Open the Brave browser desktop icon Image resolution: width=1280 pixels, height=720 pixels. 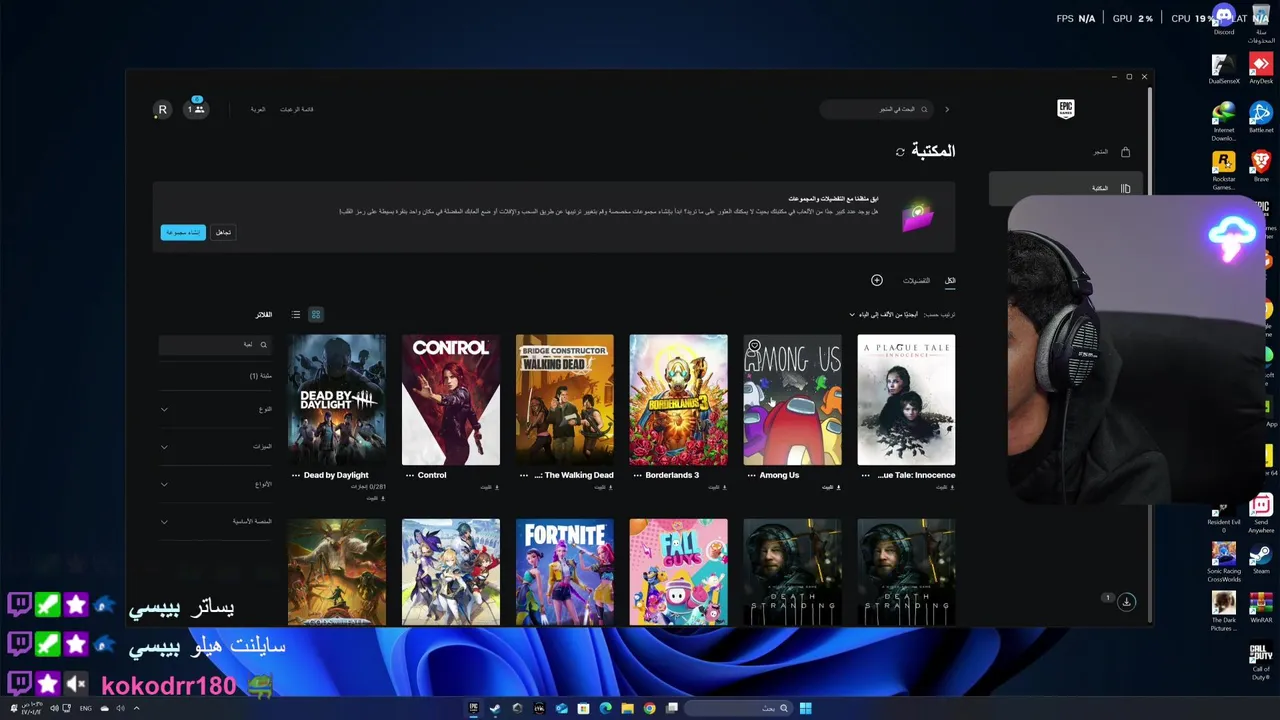(x=1261, y=165)
